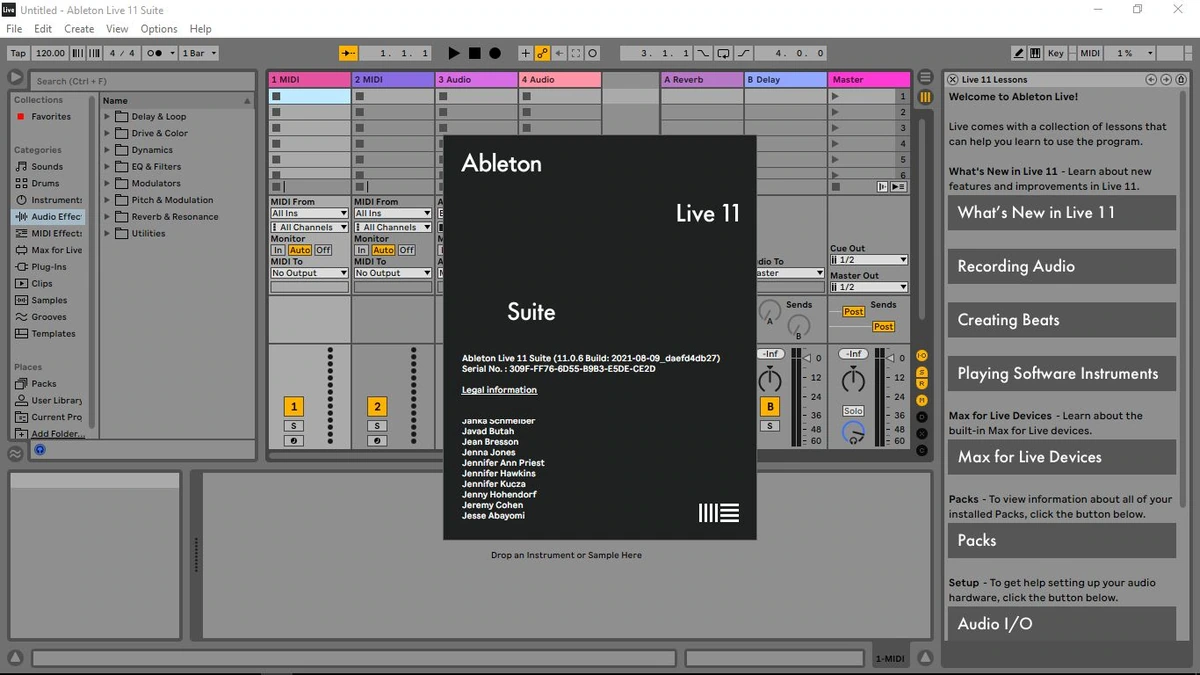Expand the Utilities folder
Screen dimensions: 1200x675
pyautogui.click(x=107, y=234)
